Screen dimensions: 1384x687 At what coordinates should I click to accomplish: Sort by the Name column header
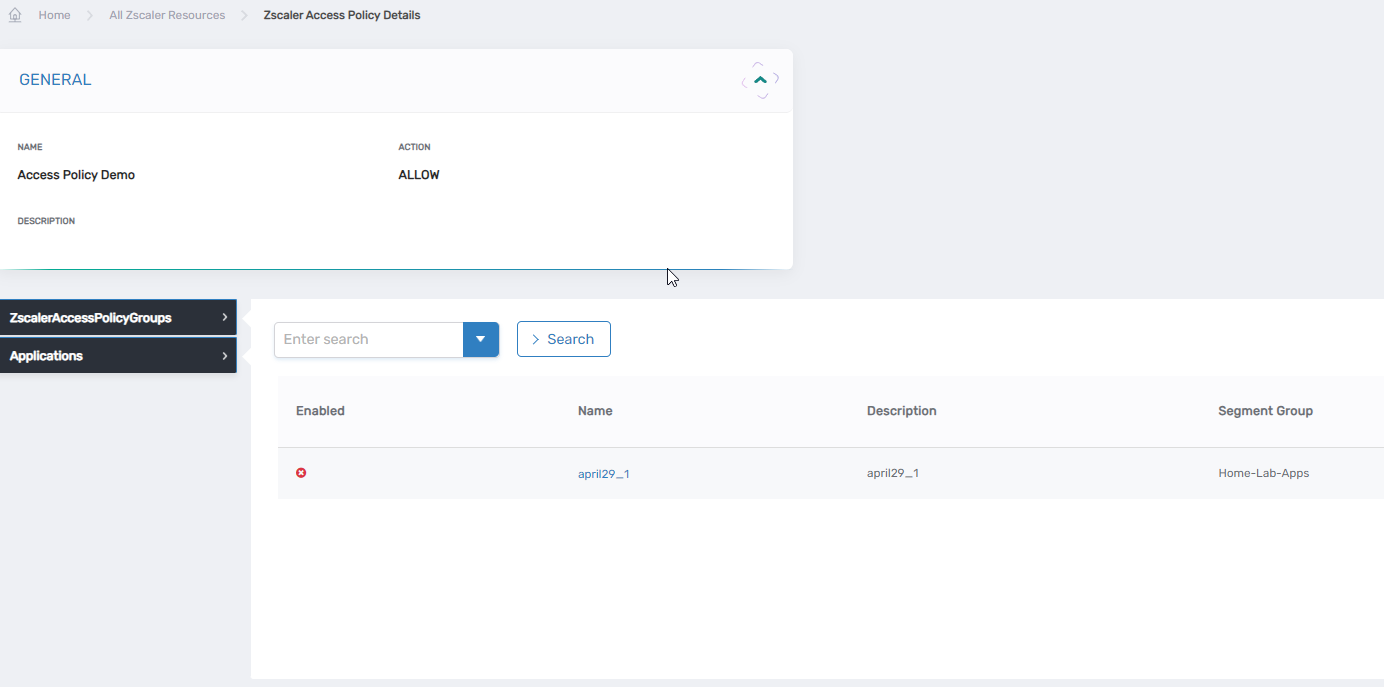tap(595, 411)
